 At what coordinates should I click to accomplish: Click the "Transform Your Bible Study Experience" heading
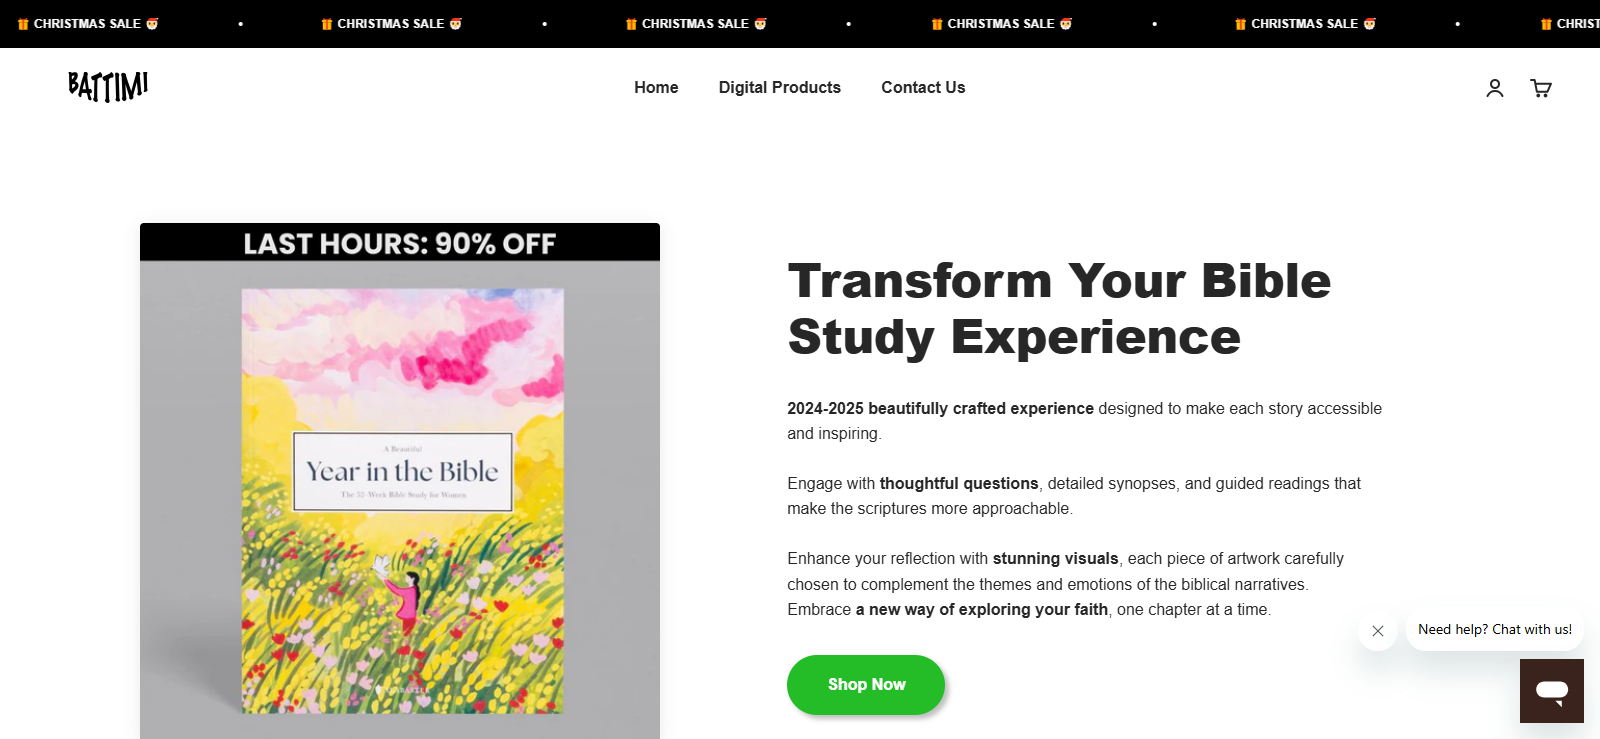pos(1059,308)
